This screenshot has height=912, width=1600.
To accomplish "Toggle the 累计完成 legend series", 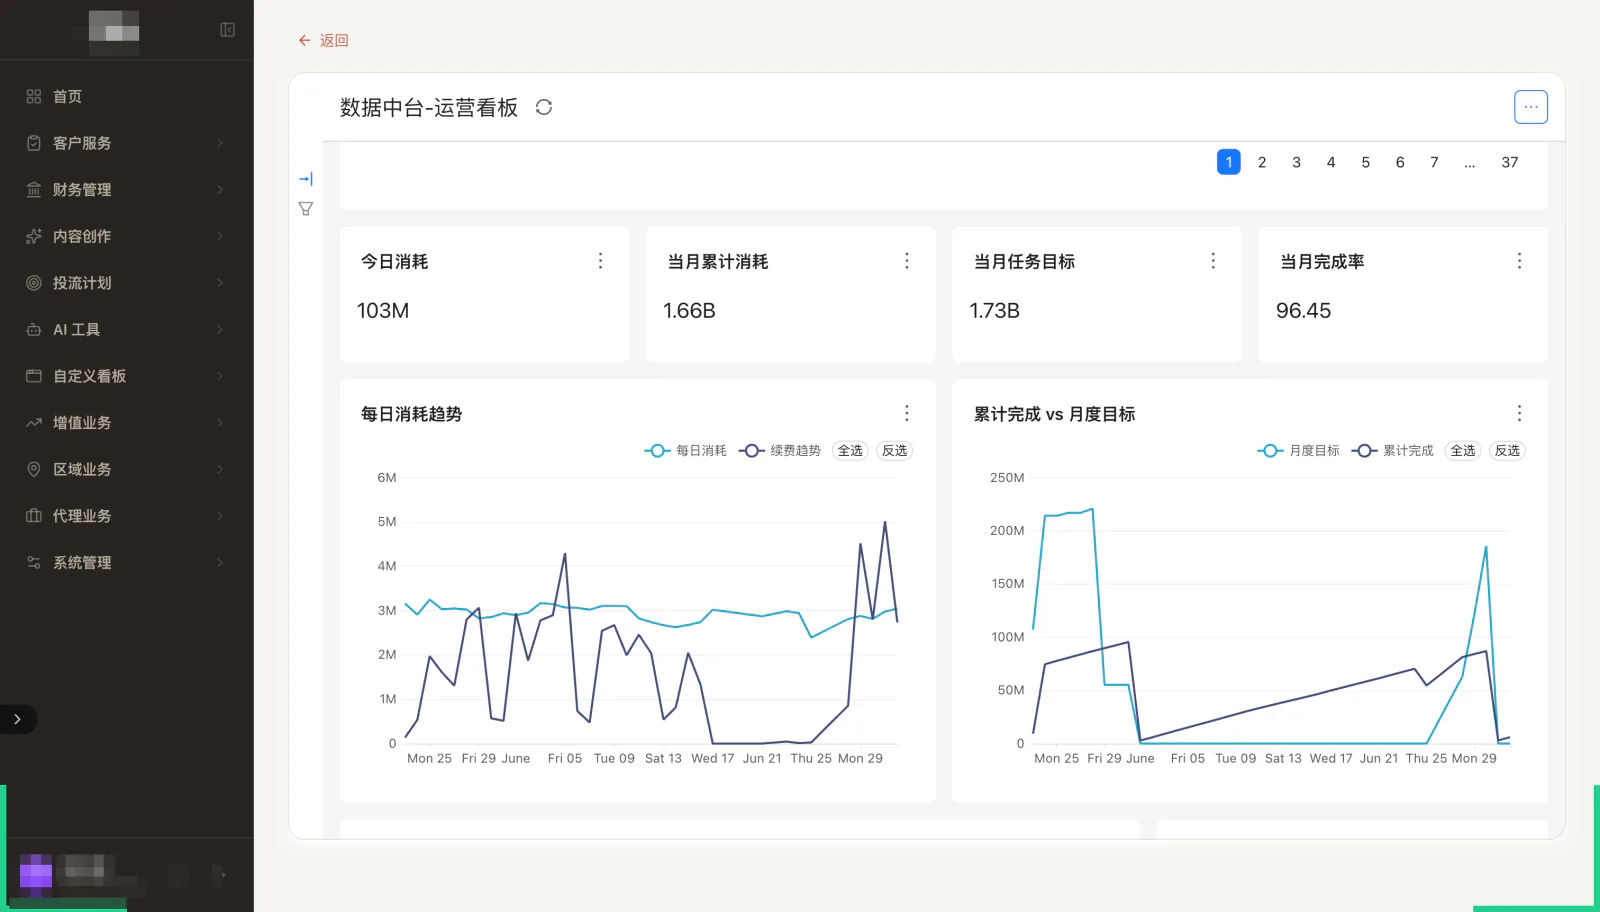I will tap(1393, 451).
